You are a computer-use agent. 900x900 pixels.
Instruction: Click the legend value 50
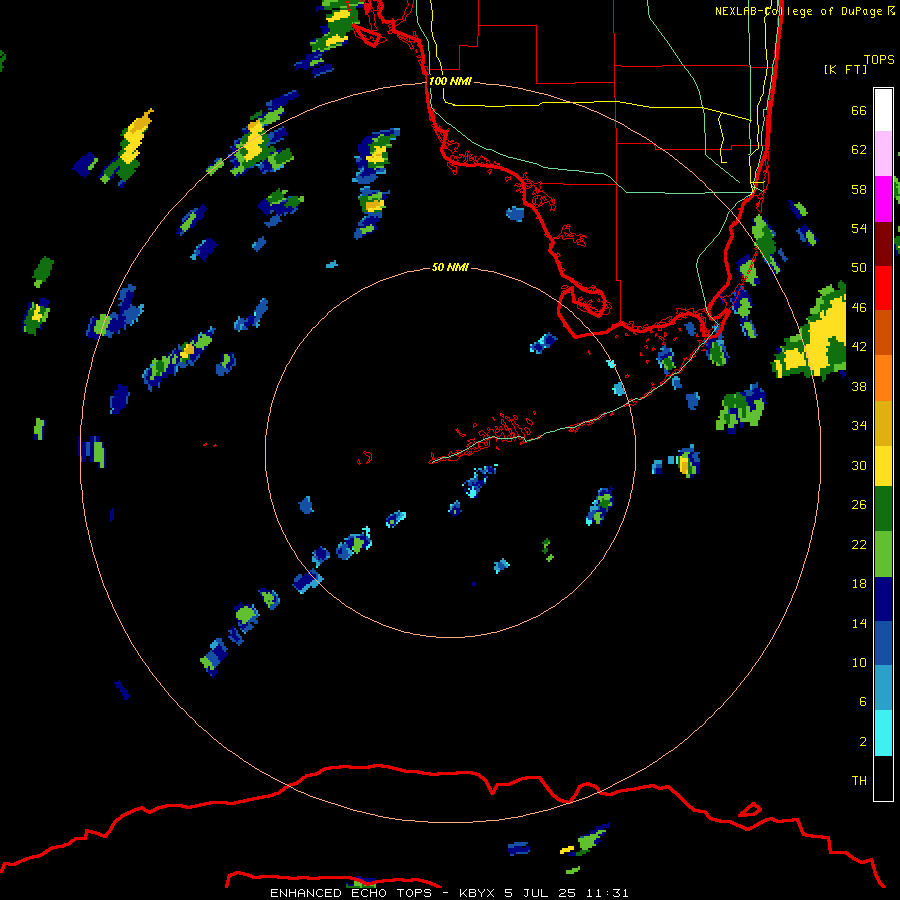point(859,268)
